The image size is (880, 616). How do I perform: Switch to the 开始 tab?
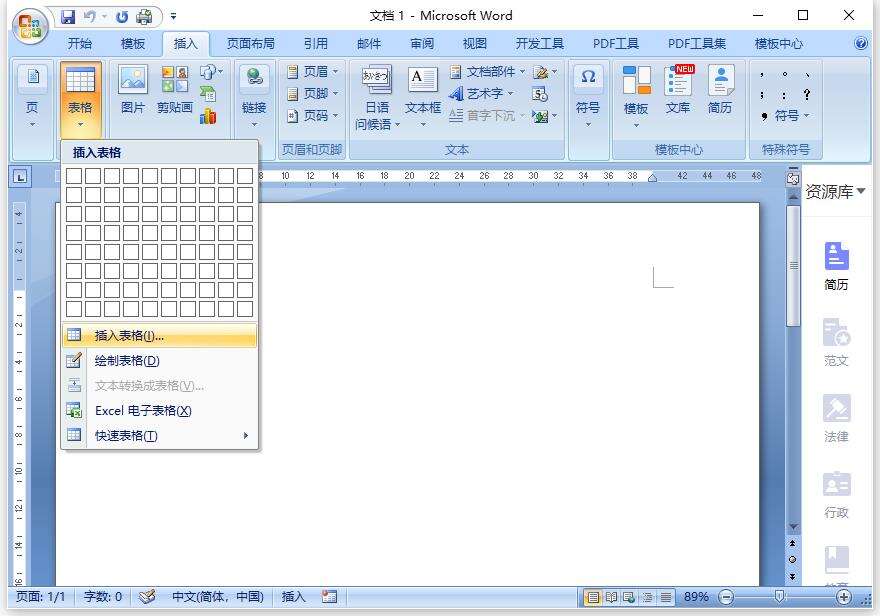(x=80, y=44)
